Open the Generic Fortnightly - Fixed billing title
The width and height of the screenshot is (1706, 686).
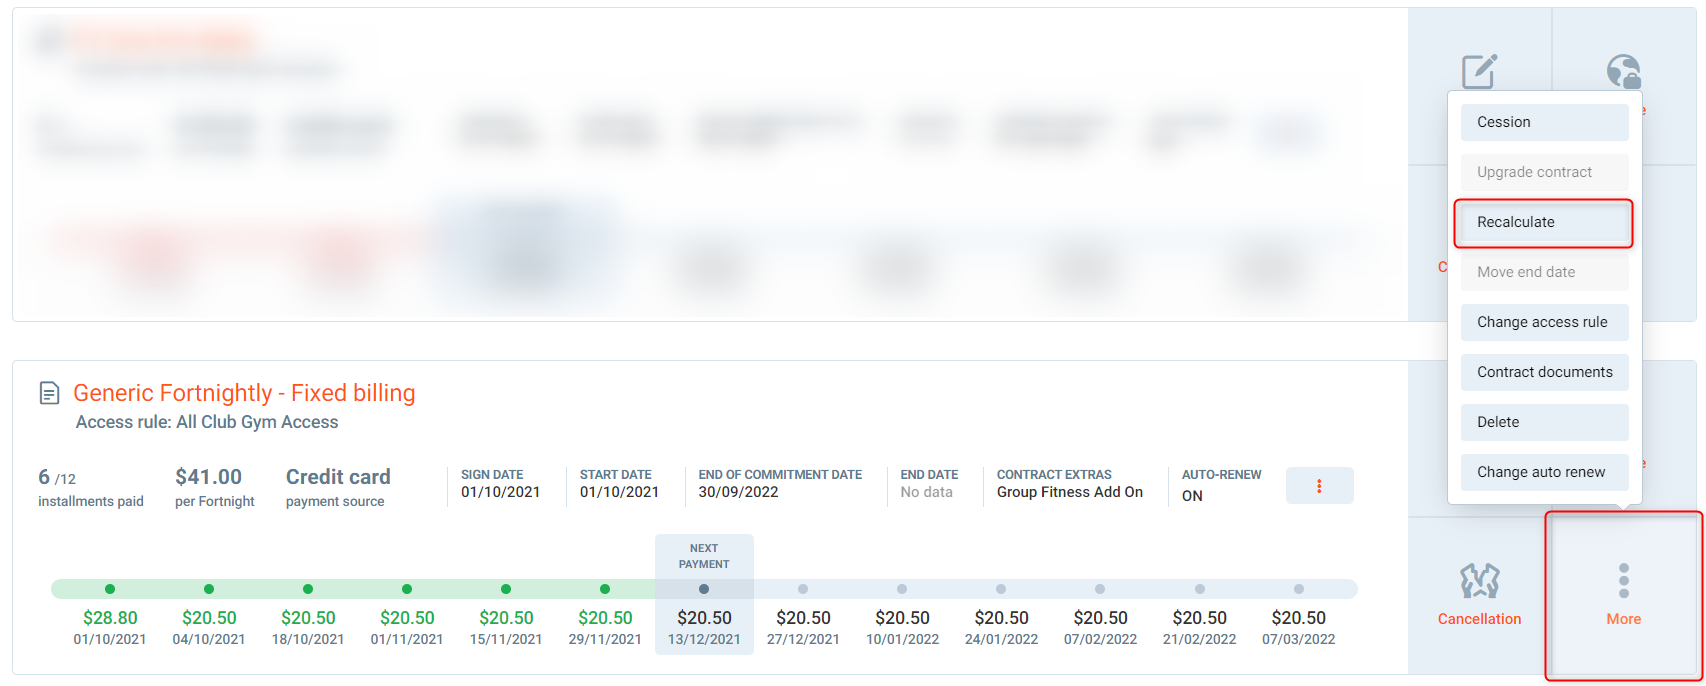[244, 393]
